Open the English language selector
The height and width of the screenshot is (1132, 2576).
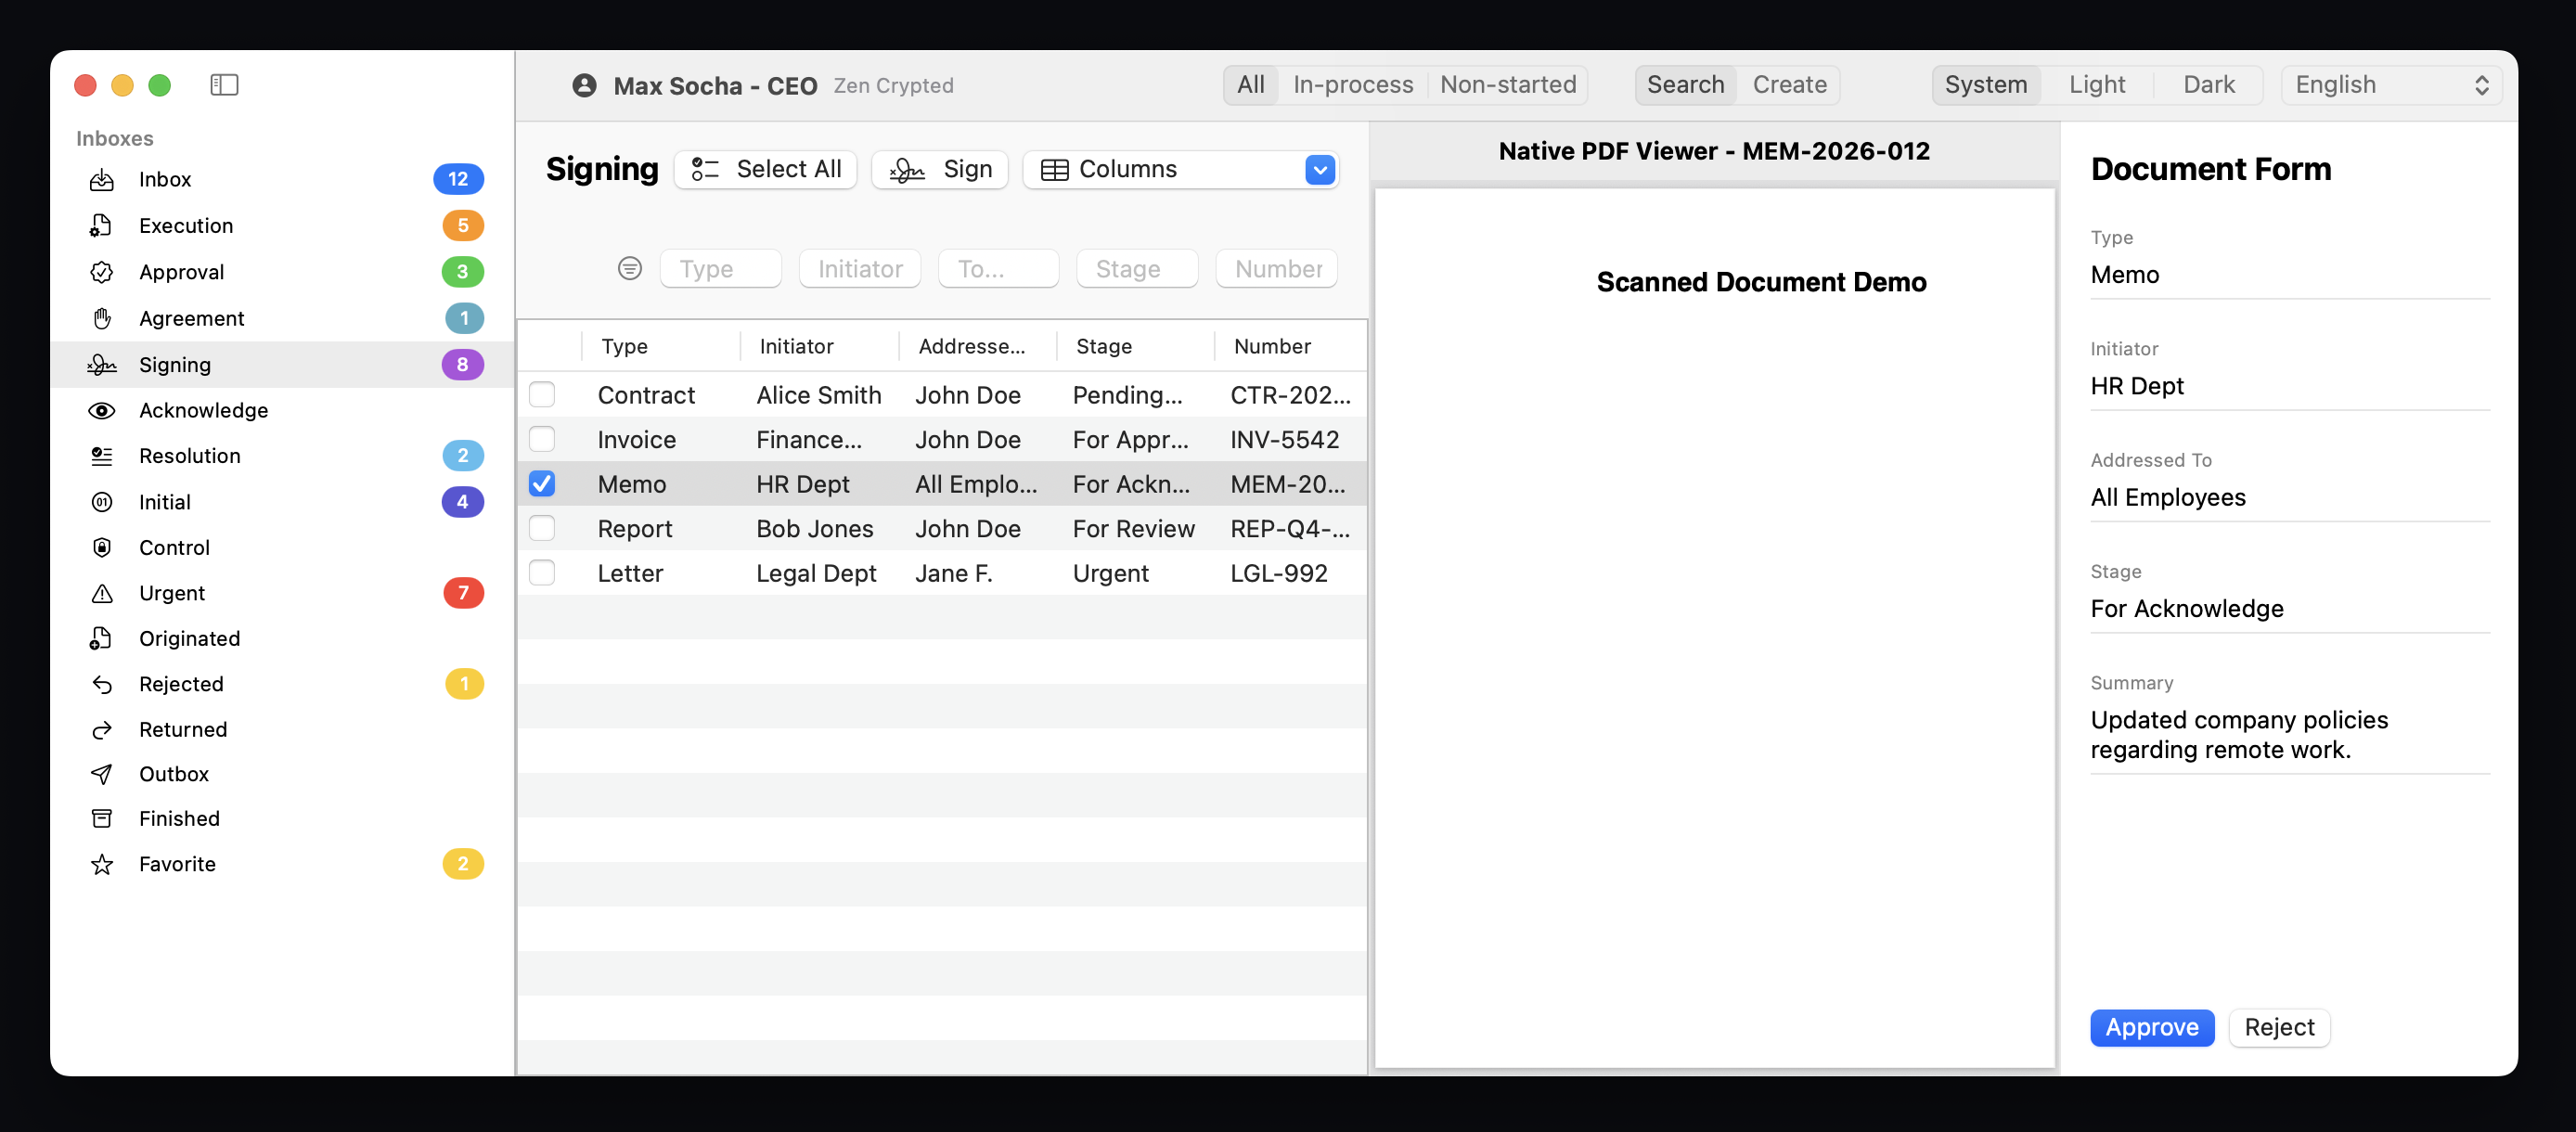[2390, 85]
